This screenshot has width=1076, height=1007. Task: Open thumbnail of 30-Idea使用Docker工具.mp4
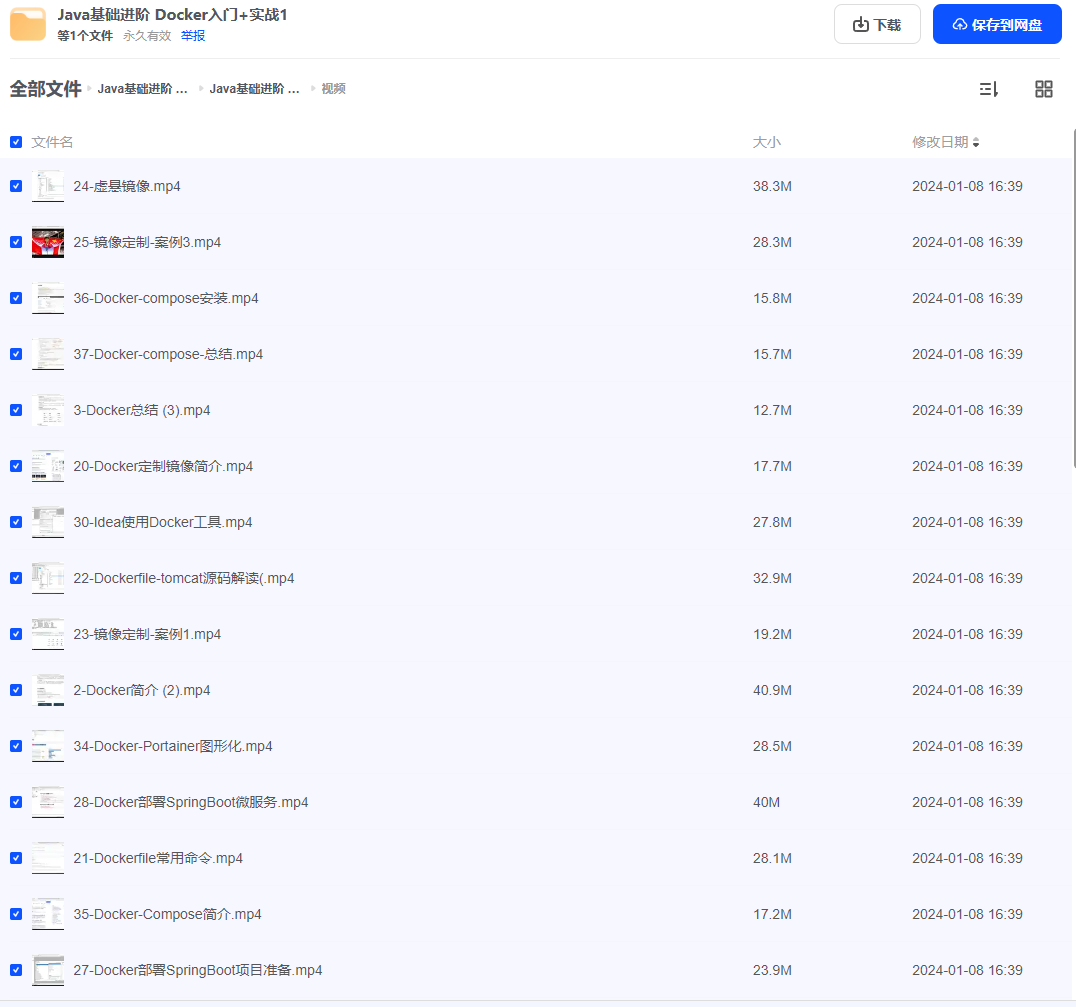click(48, 522)
